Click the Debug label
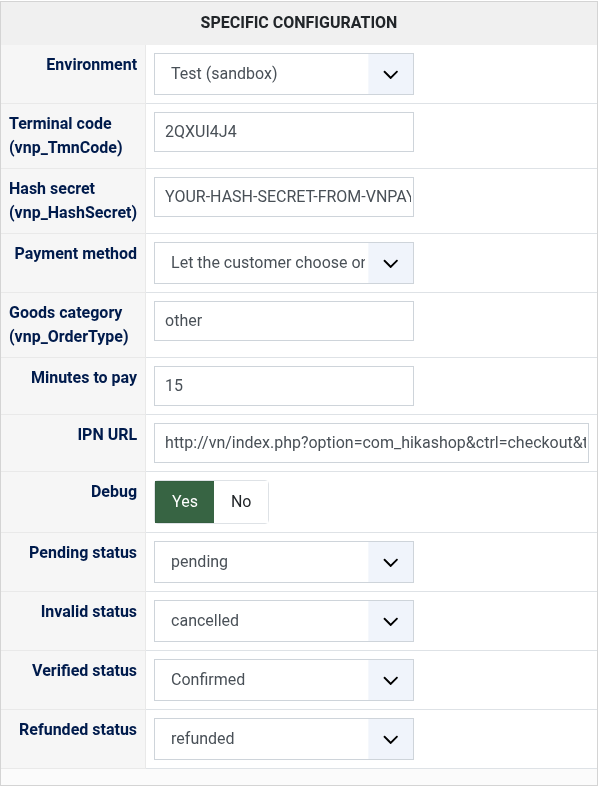This screenshot has height=786, width=598. coord(114,492)
